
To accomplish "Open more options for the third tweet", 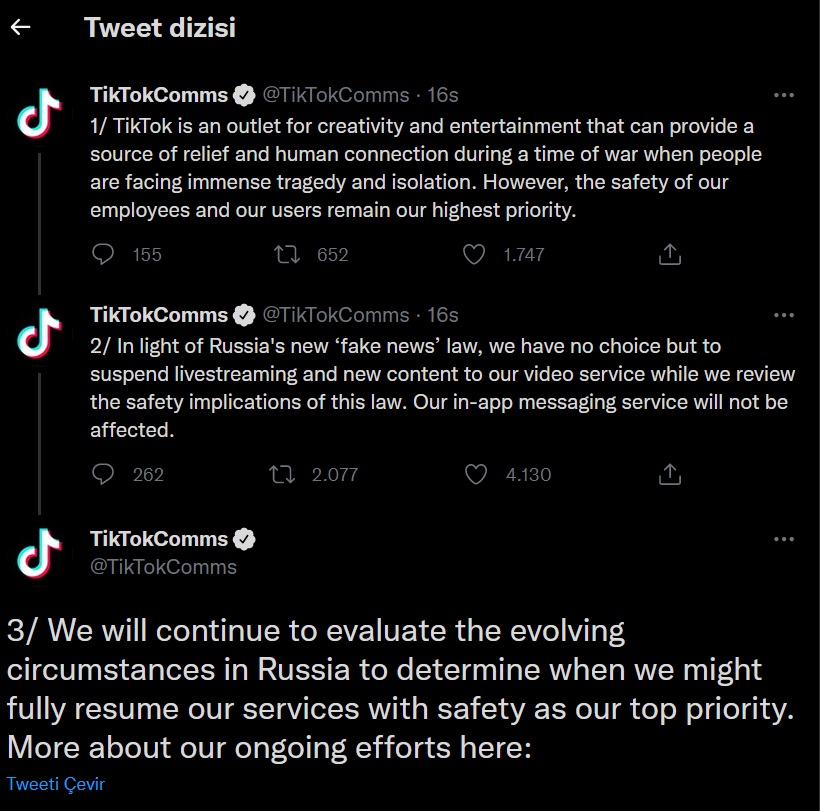I will pyautogui.click(x=783, y=539).
